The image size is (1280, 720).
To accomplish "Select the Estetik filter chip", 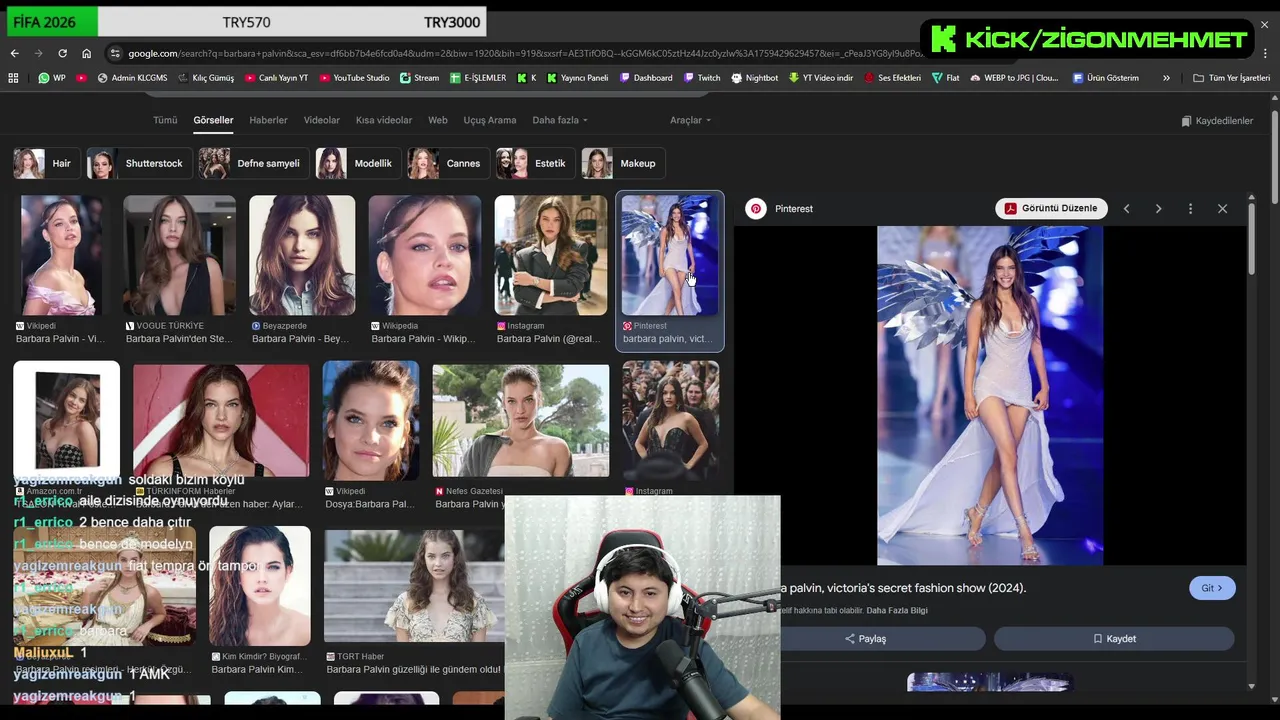I will 535,163.
